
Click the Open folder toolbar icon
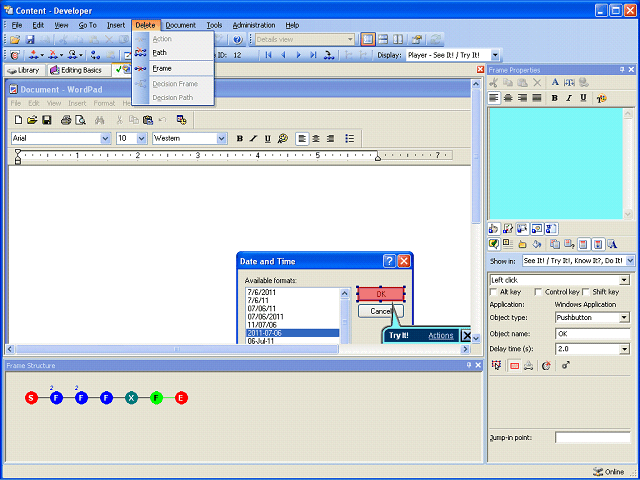(x=15, y=40)
